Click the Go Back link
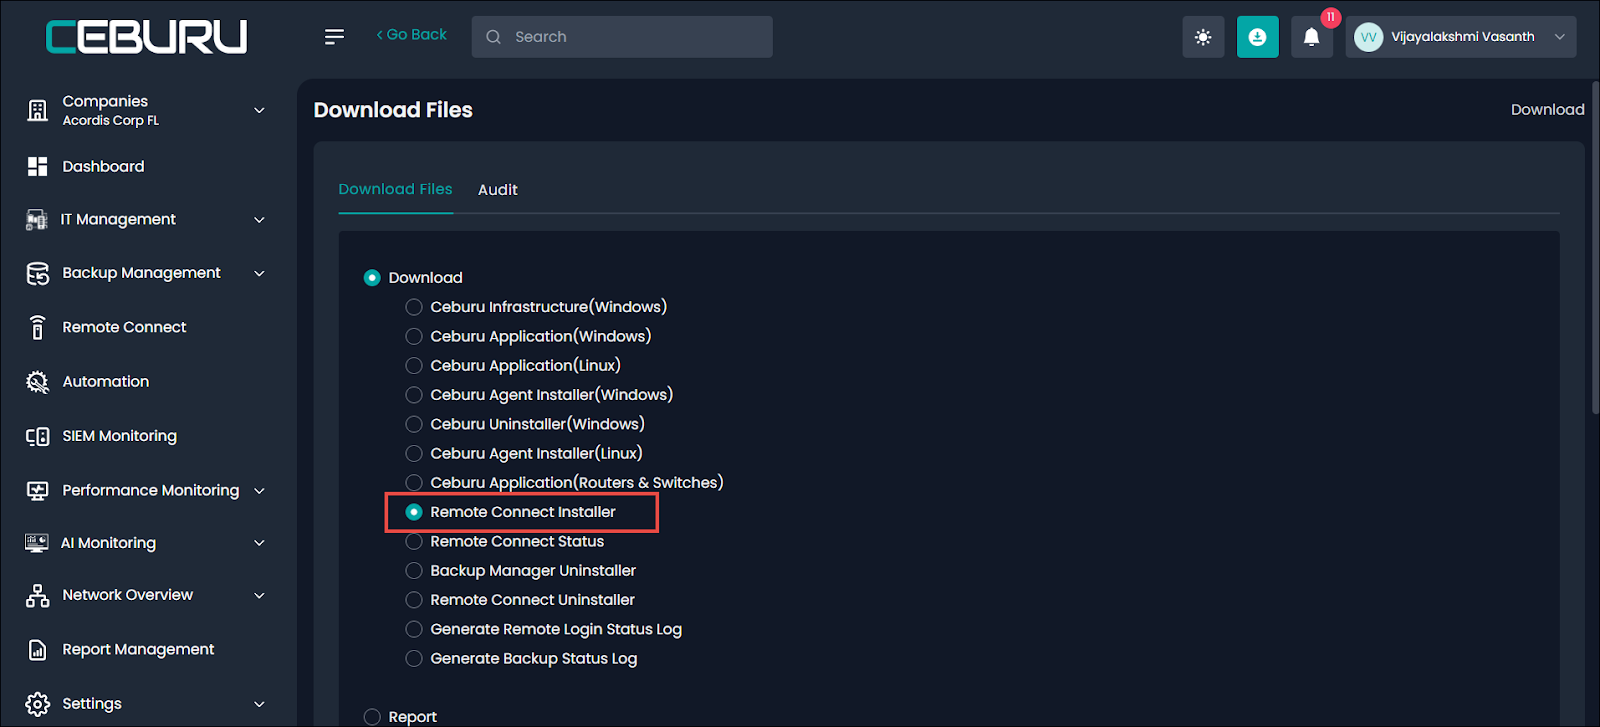The height and width of the screenshot is (727, 1600). 411,35
